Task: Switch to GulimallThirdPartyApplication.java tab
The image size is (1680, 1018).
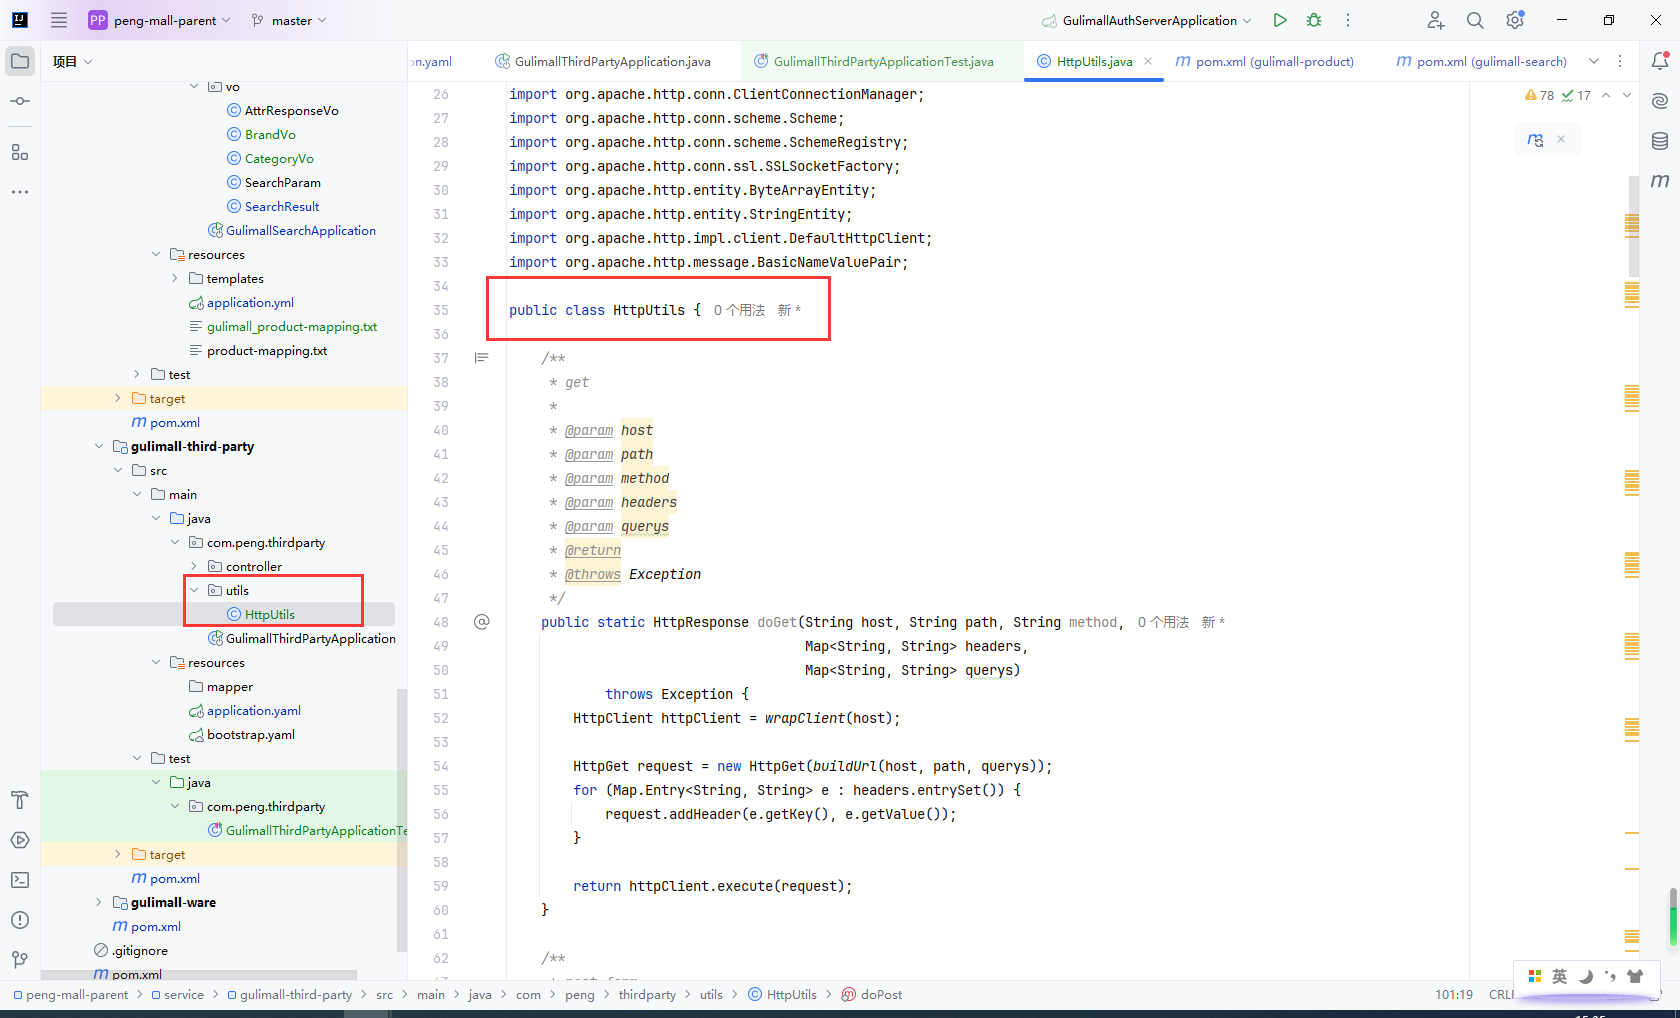Action: pyautogui.click(x=603, y=61)
